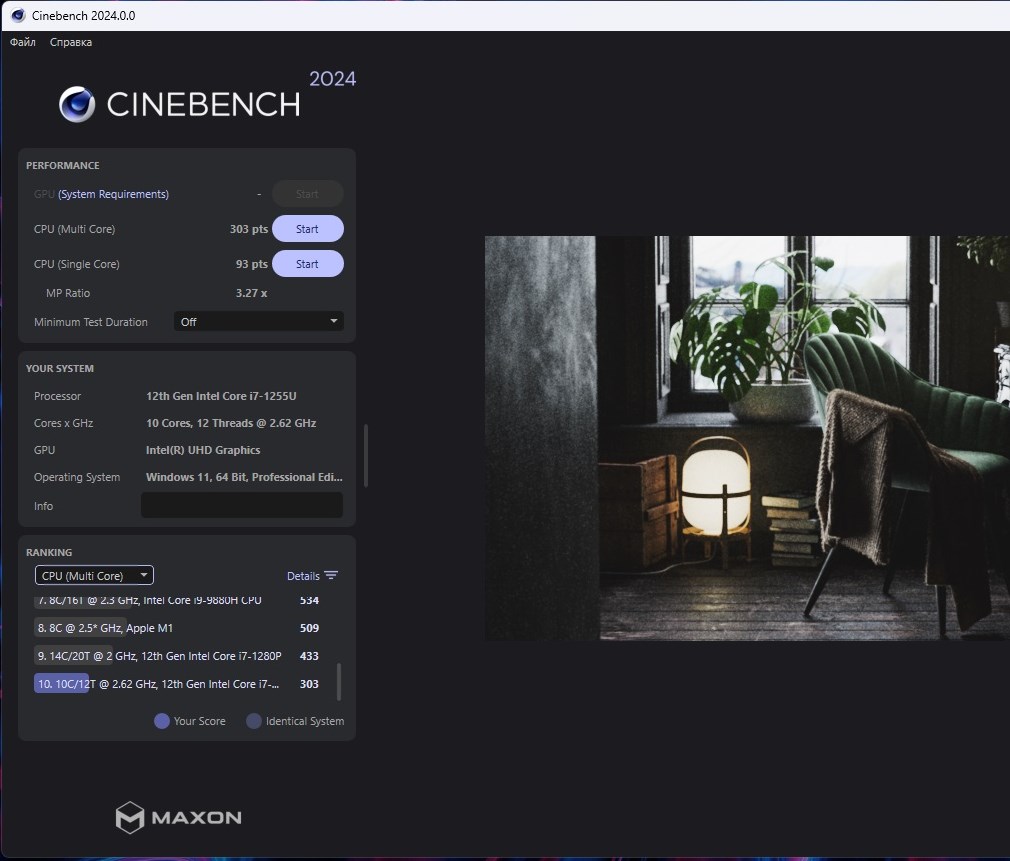Start the CPU Multi Core benchmark
Image resolution: width=1010 pixels, height=861 pixels.
[307, 229]
